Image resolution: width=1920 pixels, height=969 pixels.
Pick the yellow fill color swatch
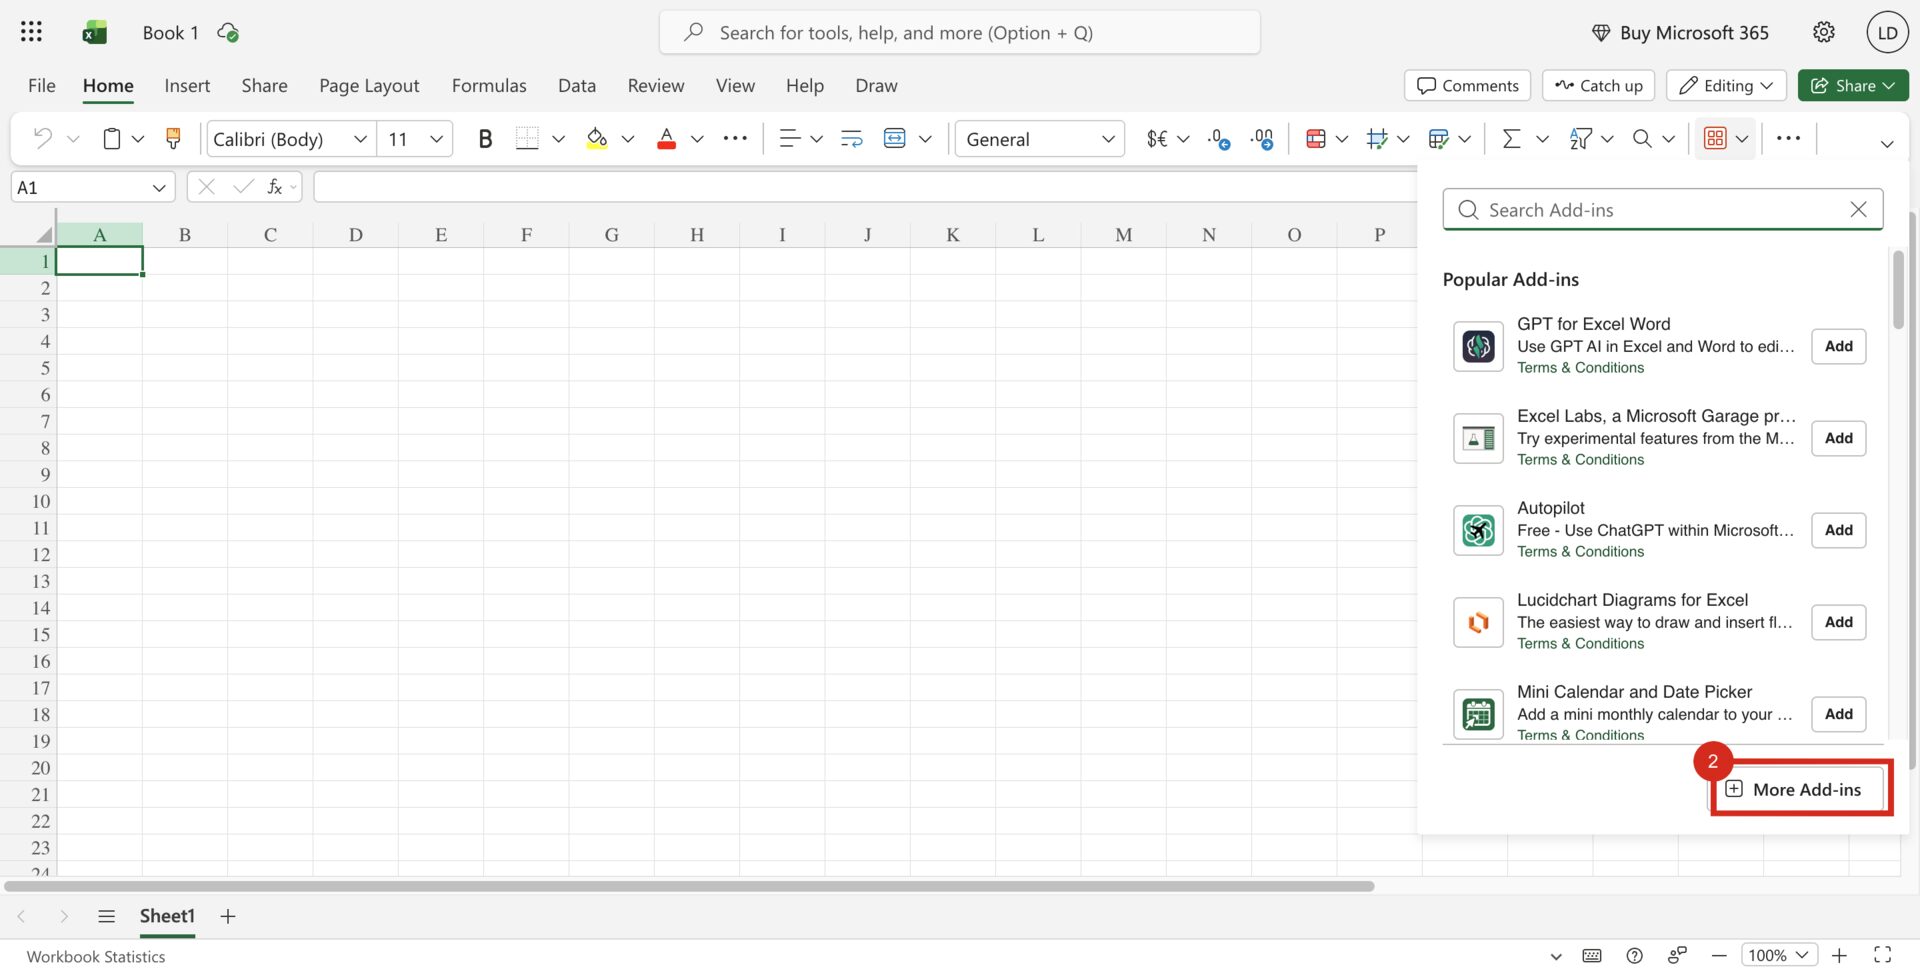coord(597,139)
